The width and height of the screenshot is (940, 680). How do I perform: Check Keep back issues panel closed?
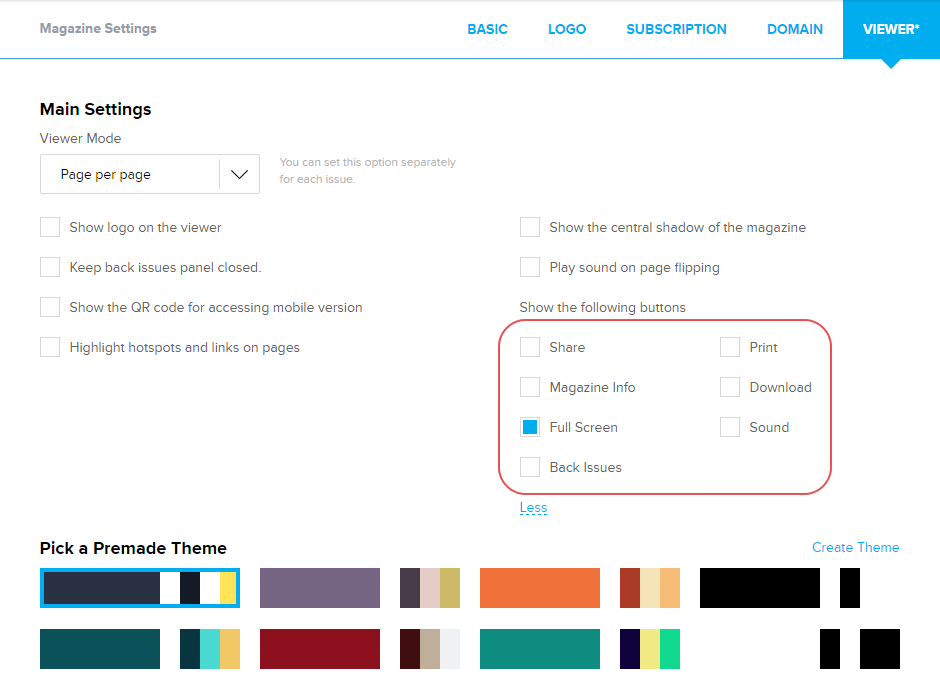(x=50, y=268)
